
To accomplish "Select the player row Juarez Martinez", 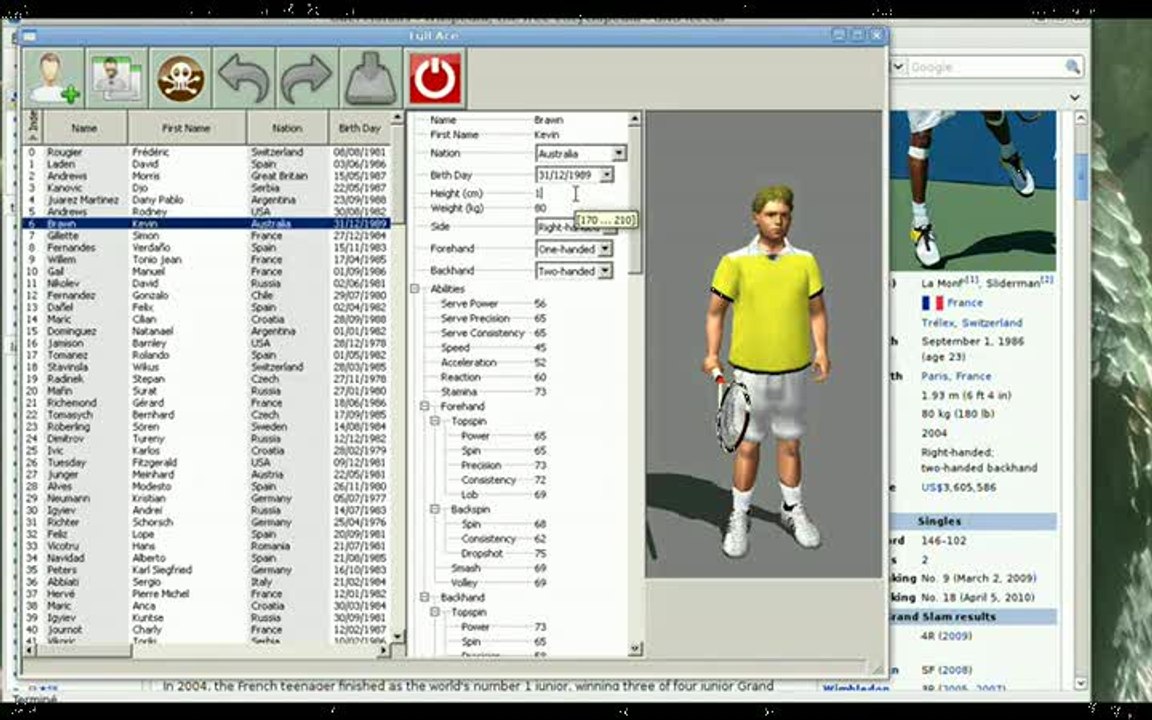I will pos(206,200).
